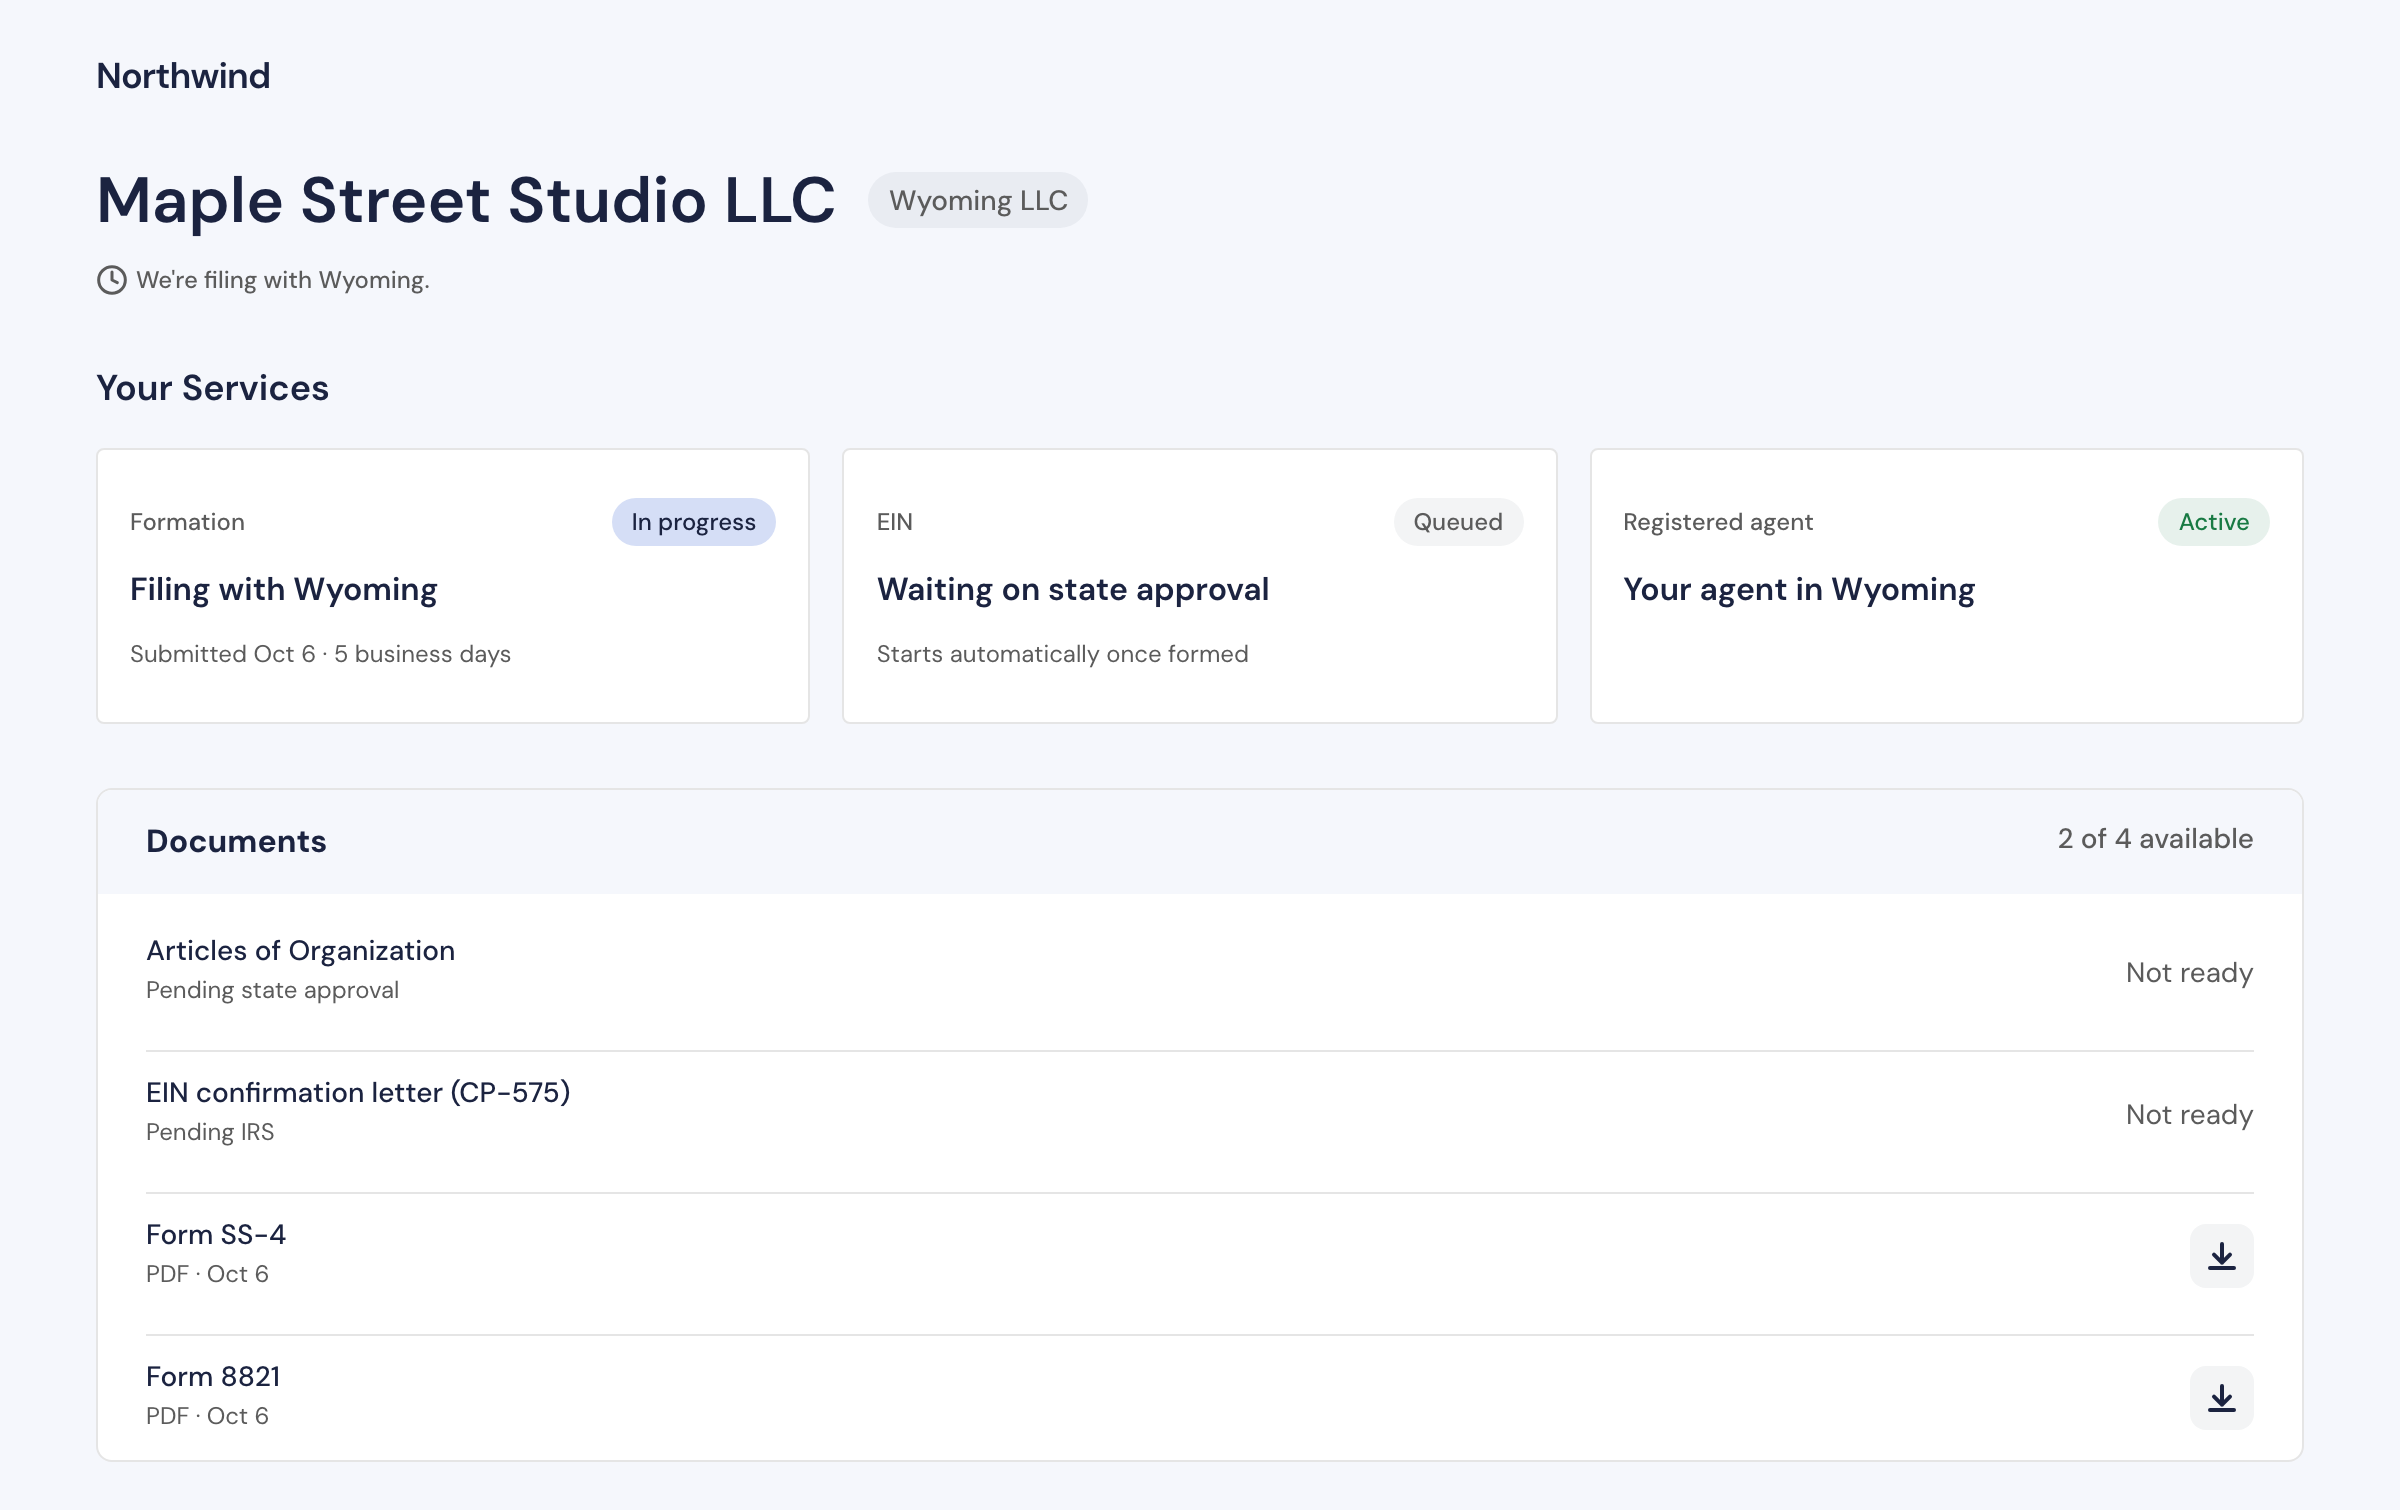2400x1510 pixels.
Task: Open the EIN service card
Action: tap(1200, 586)
